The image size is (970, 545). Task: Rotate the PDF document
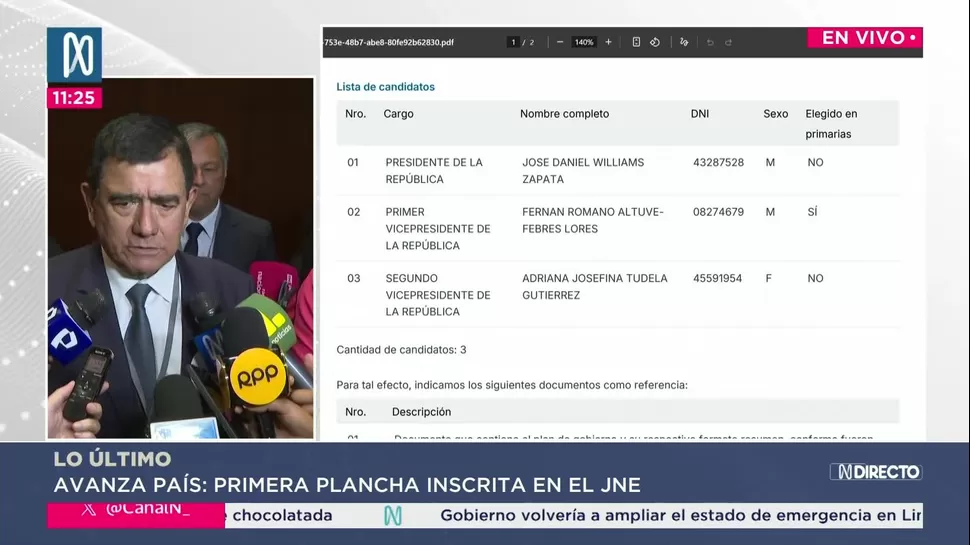[655, 42]
